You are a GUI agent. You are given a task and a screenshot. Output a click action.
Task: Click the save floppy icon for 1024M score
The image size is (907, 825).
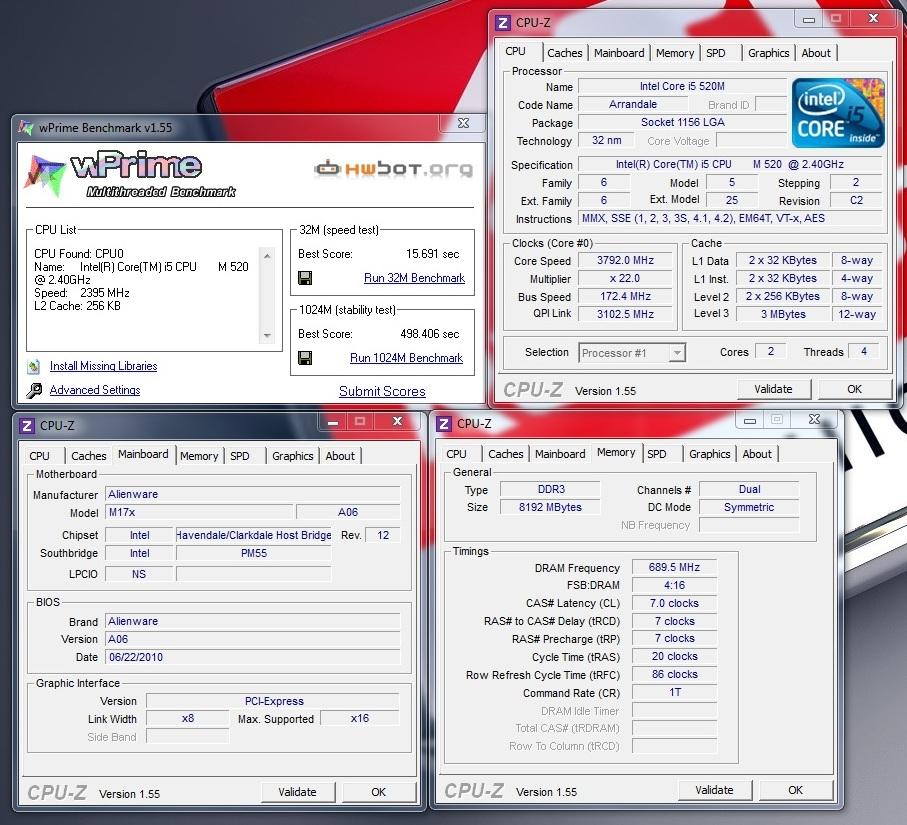[x=305, y=358]
